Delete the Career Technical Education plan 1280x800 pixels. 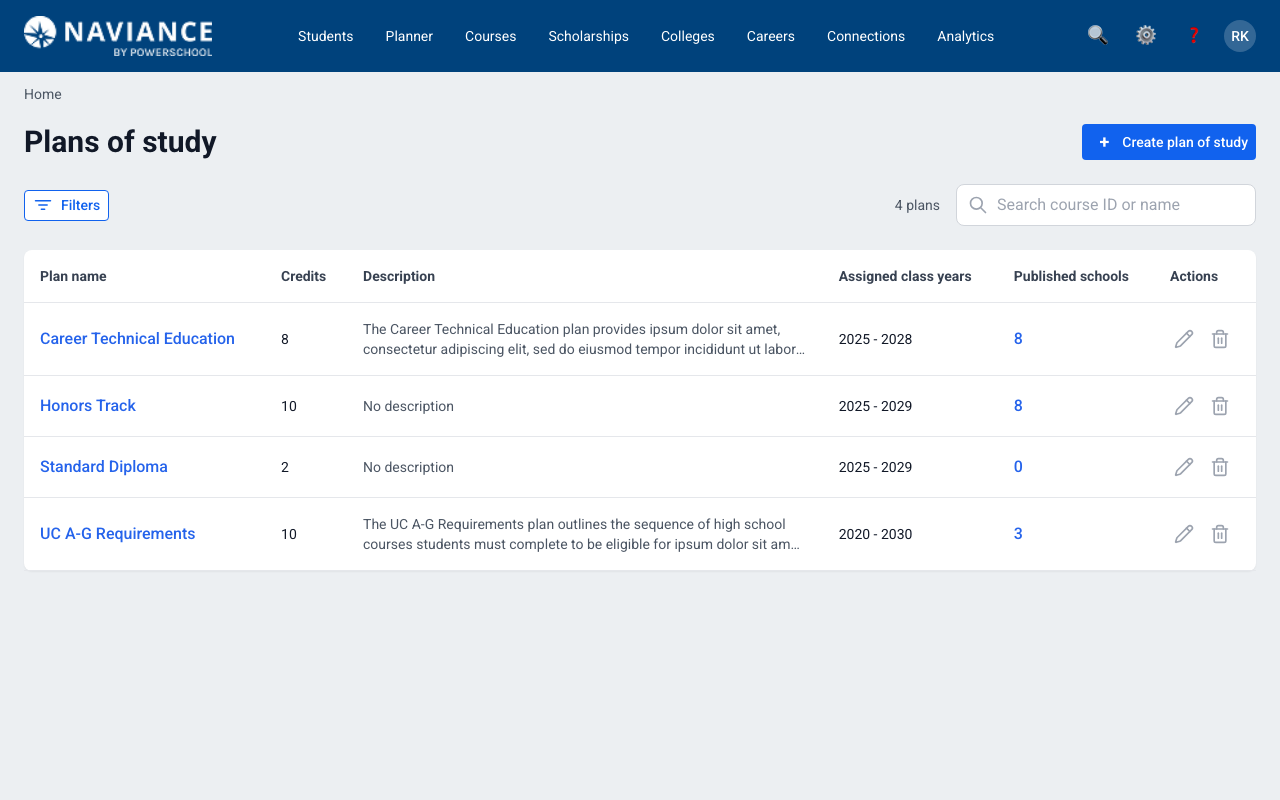coord(1220,338)
